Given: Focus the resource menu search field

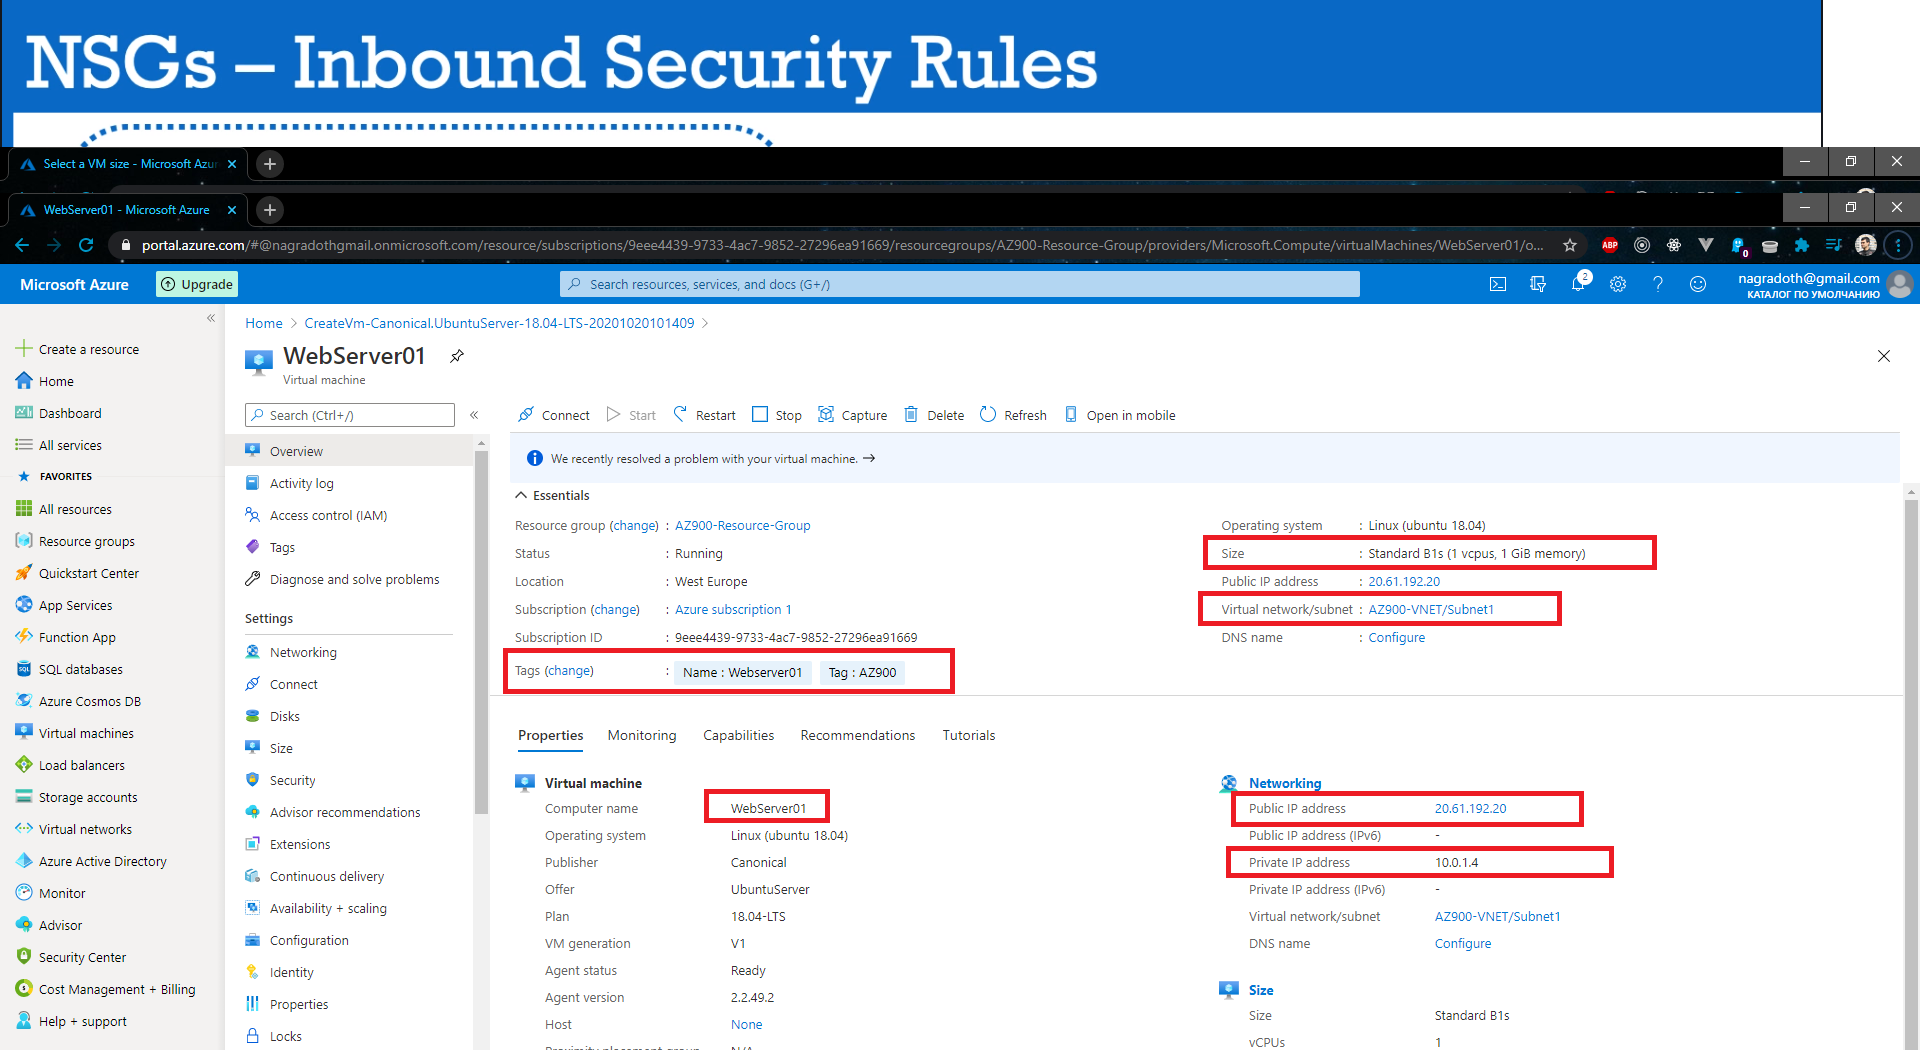Looking at the screenshot, I should [x=350, y=415].
